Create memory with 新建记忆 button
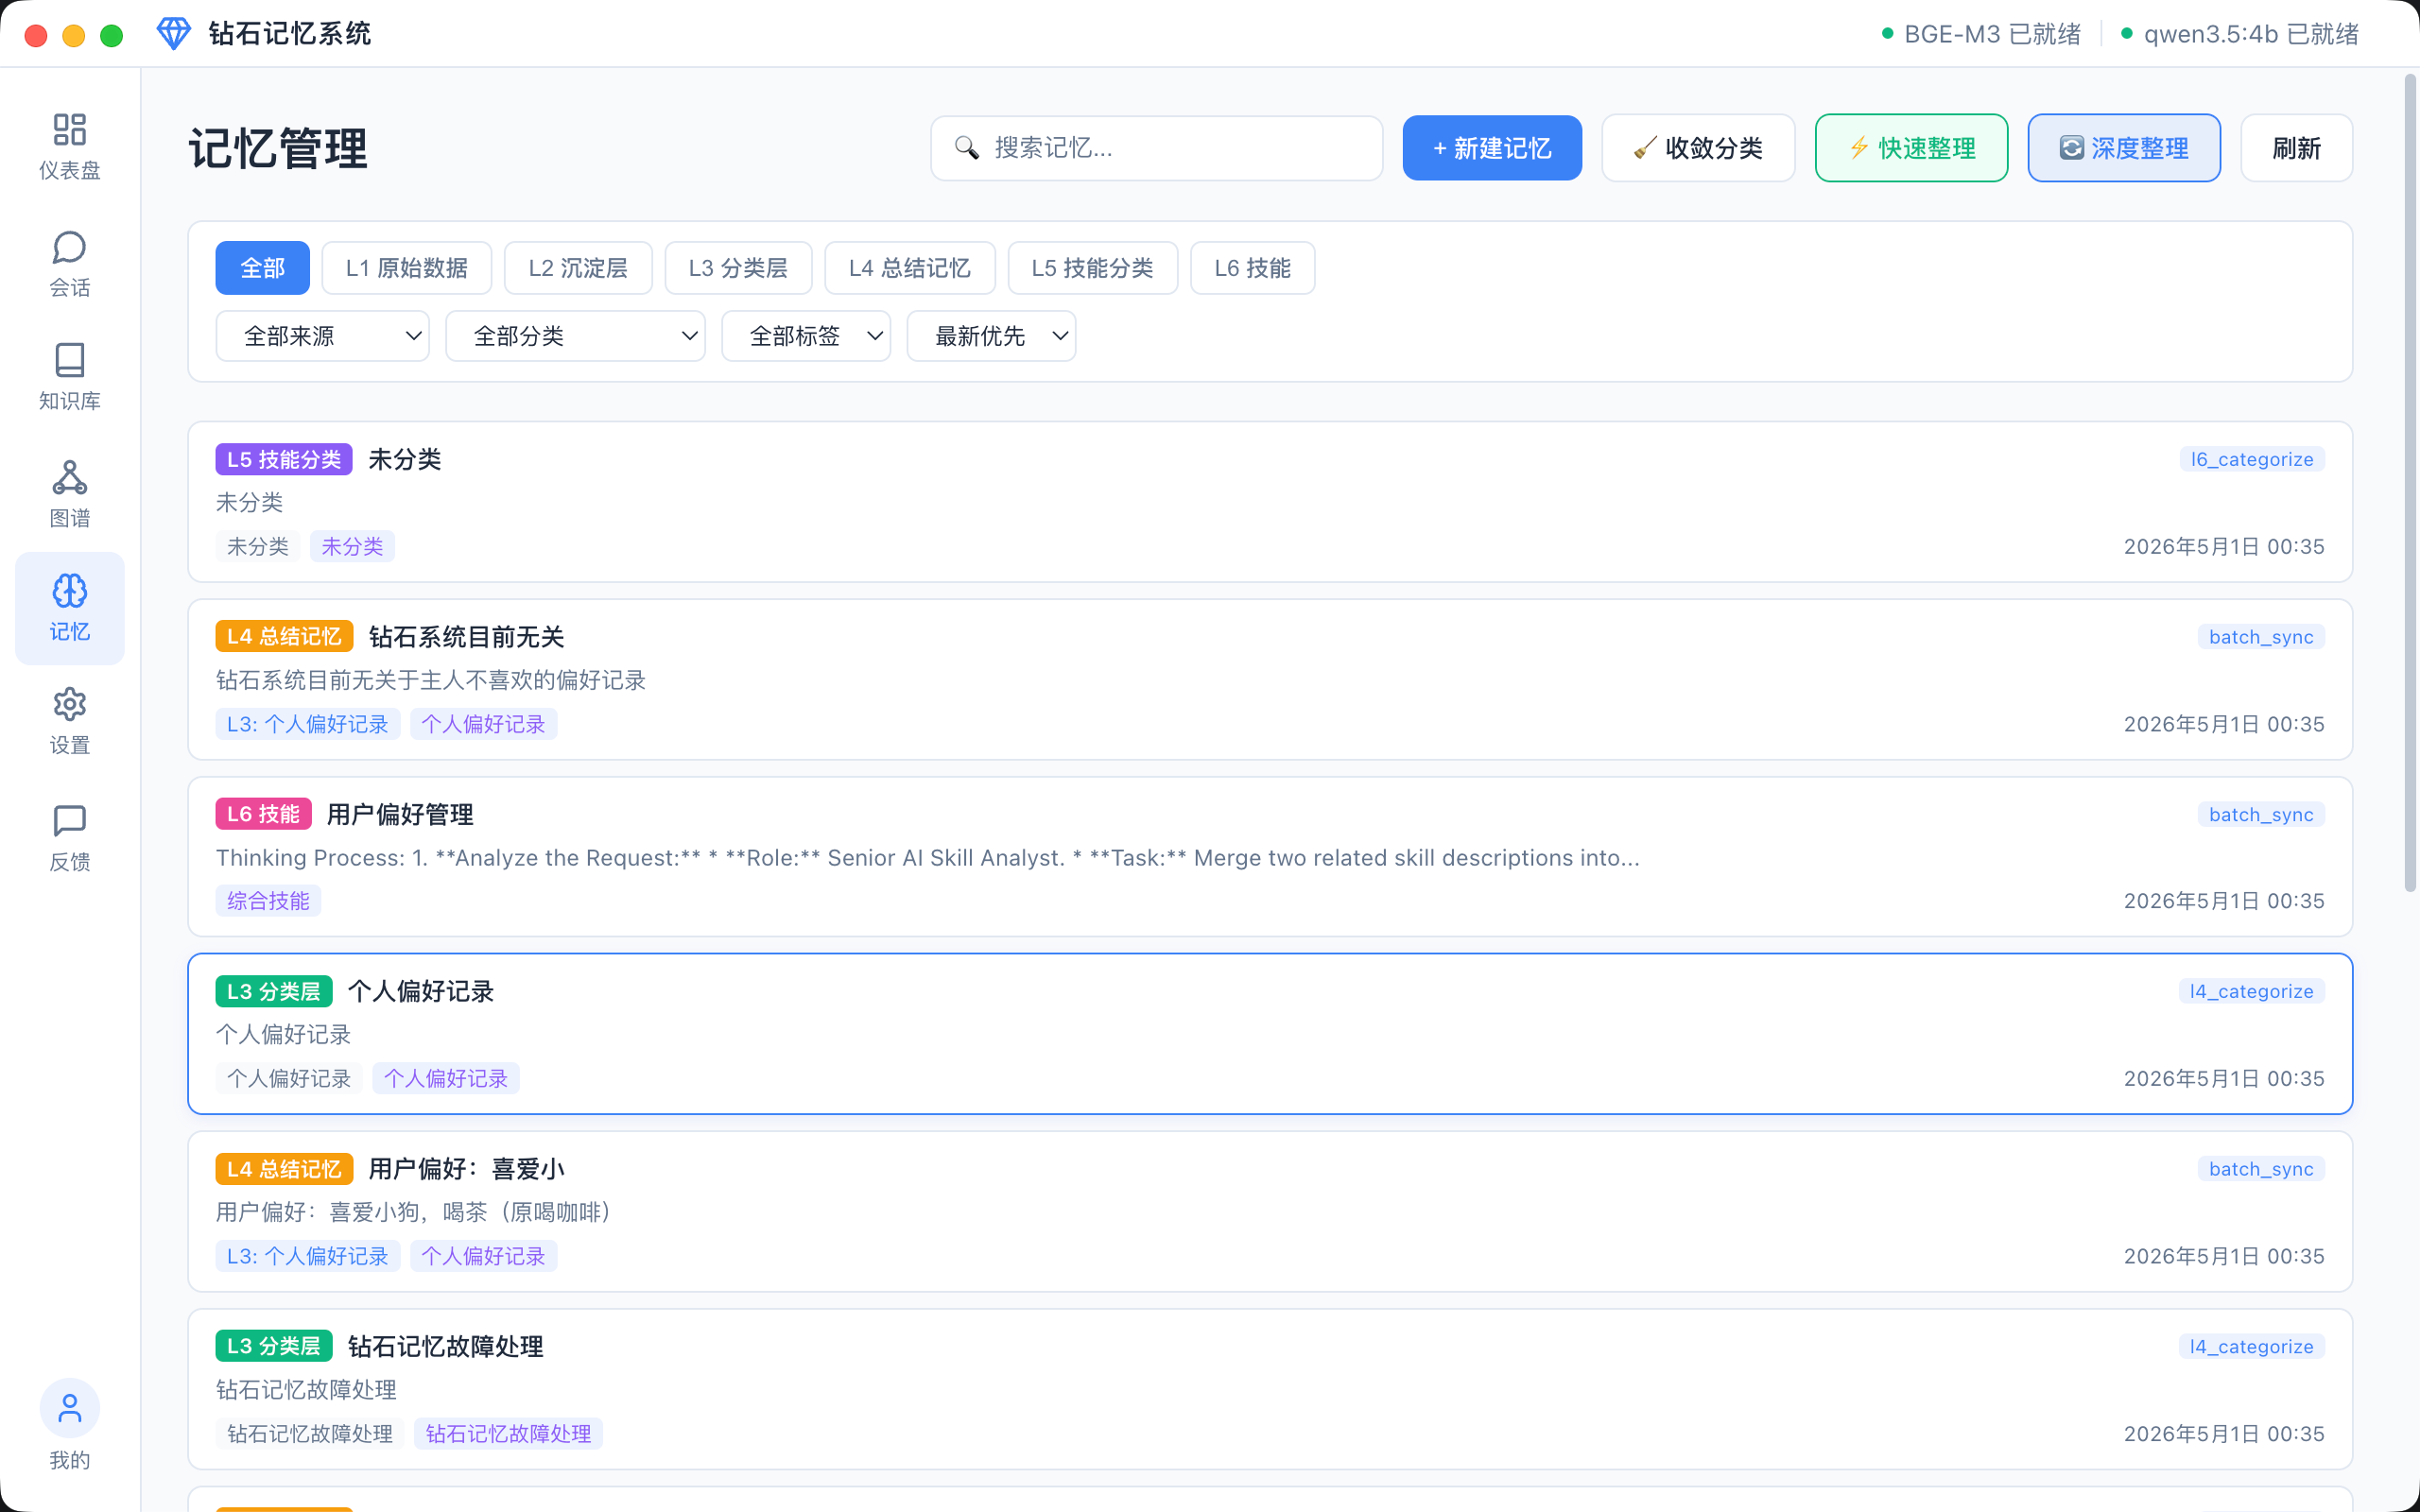The width and height of the screenshot is (2420, 1512). tap(1491, 148)
